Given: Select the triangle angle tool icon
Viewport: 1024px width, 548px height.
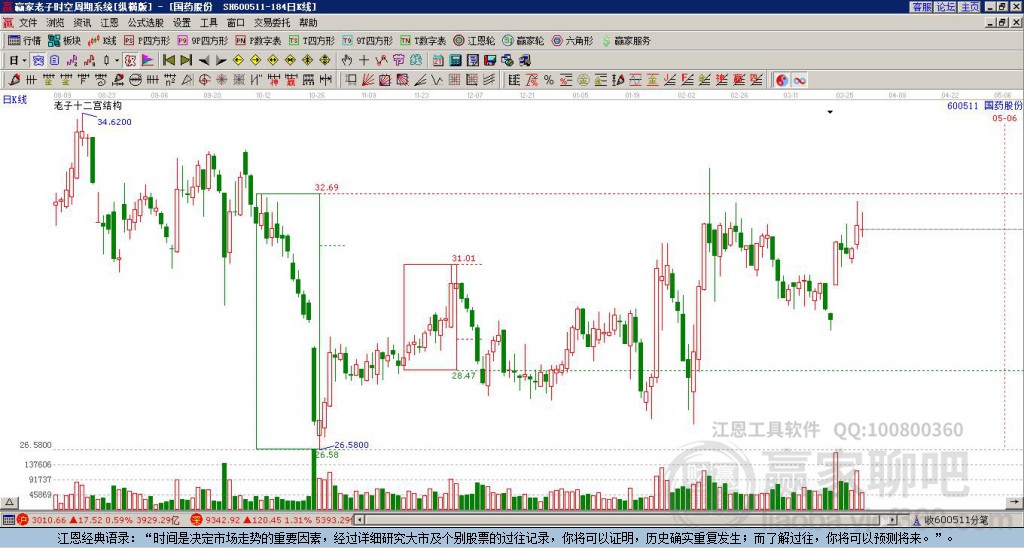Looking at the screenshot, I should point(187,80).
